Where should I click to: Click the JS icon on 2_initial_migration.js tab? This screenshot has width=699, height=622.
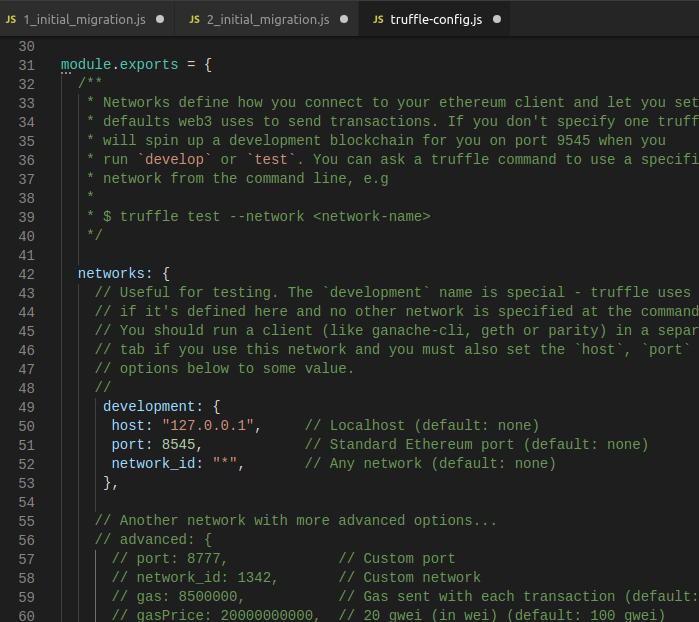click(x=194, y=20)
